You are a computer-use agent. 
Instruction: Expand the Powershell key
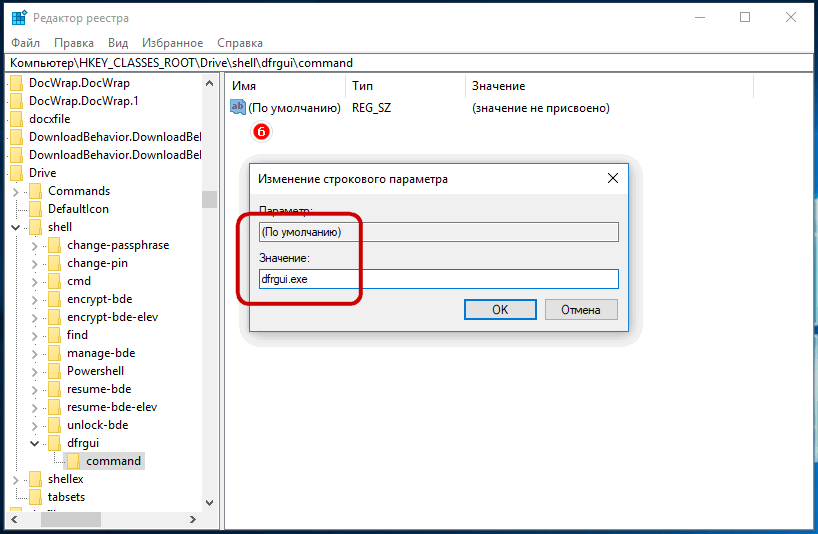point(34,372)
